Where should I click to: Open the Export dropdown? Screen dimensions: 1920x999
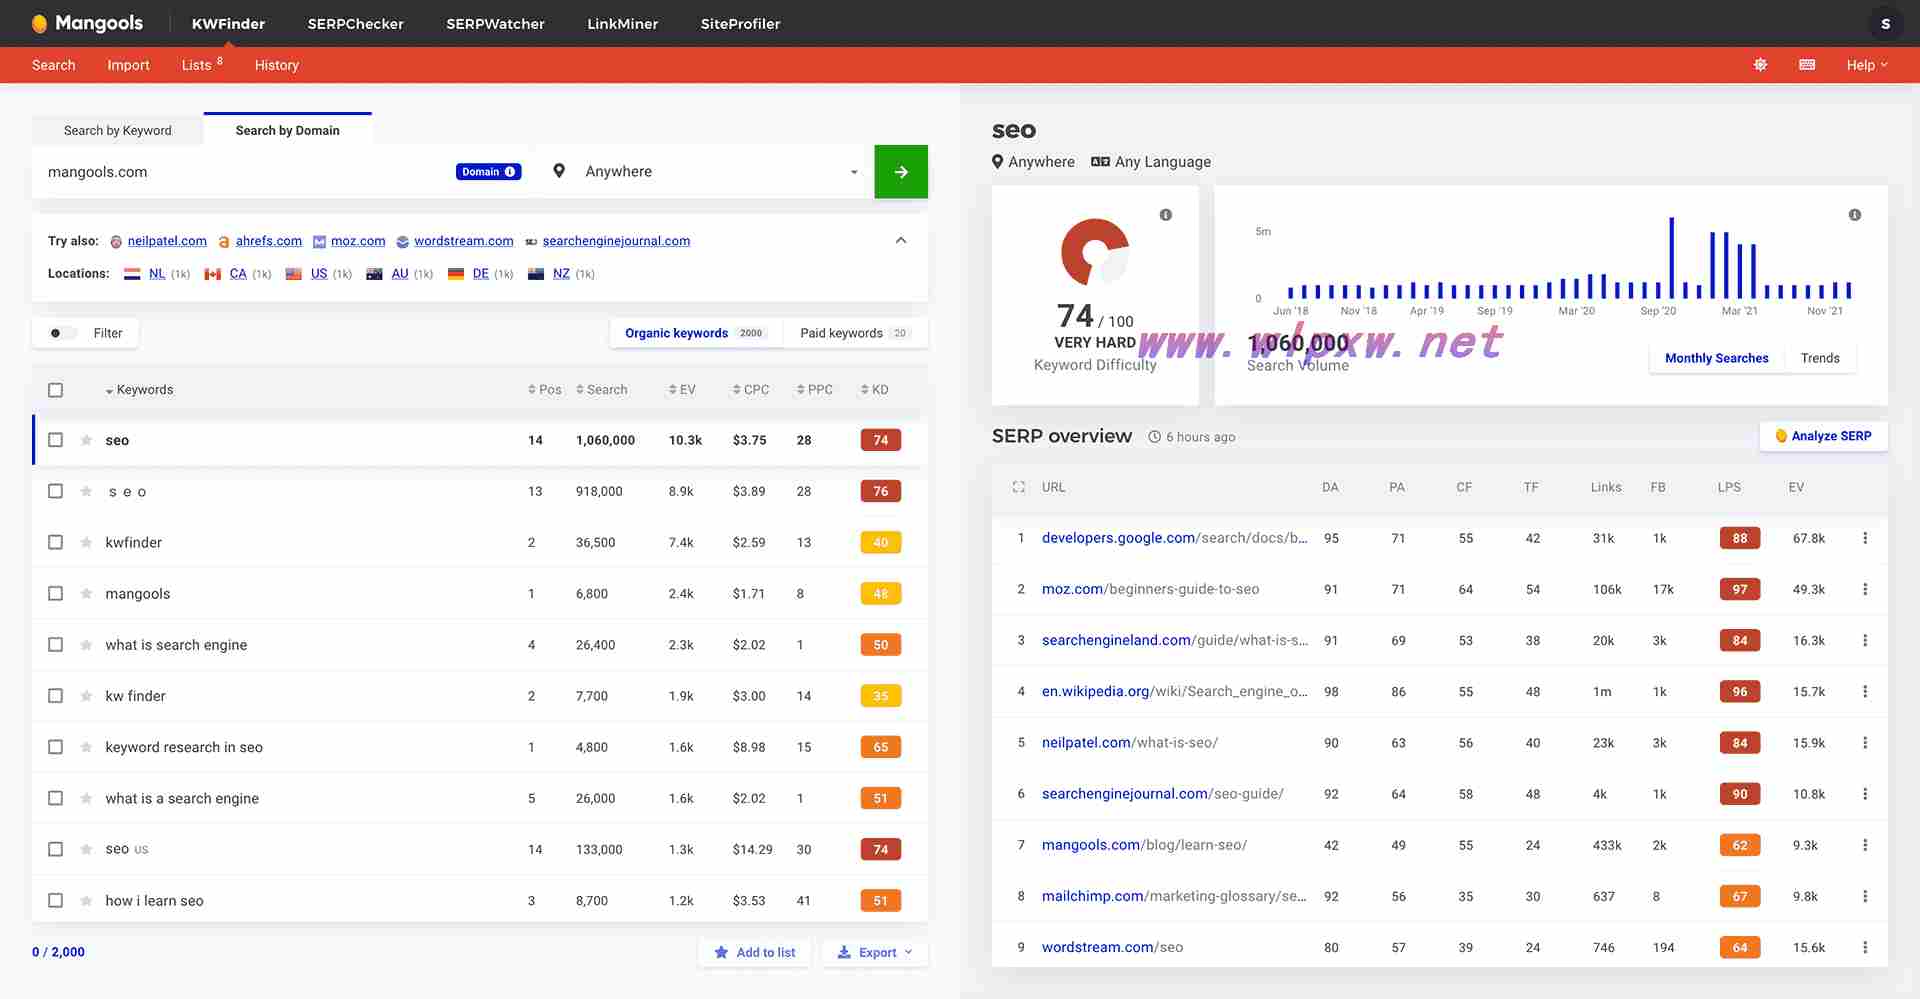(x=875, y=952)
